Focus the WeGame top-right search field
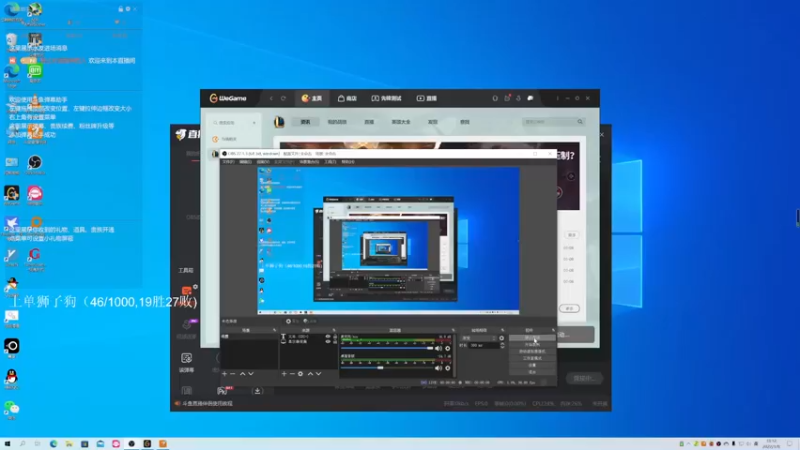 553,122
